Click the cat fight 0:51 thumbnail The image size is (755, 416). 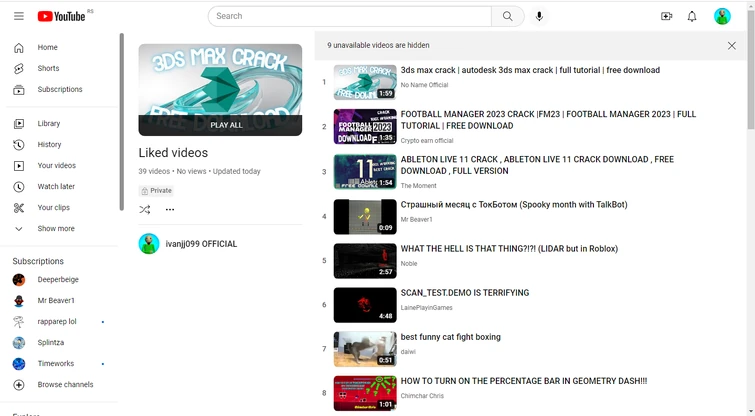pos(365,349)
